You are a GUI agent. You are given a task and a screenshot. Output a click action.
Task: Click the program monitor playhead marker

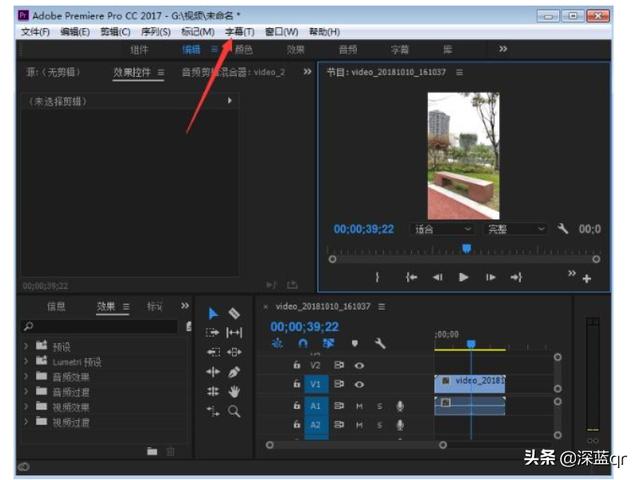coord(467,248)
